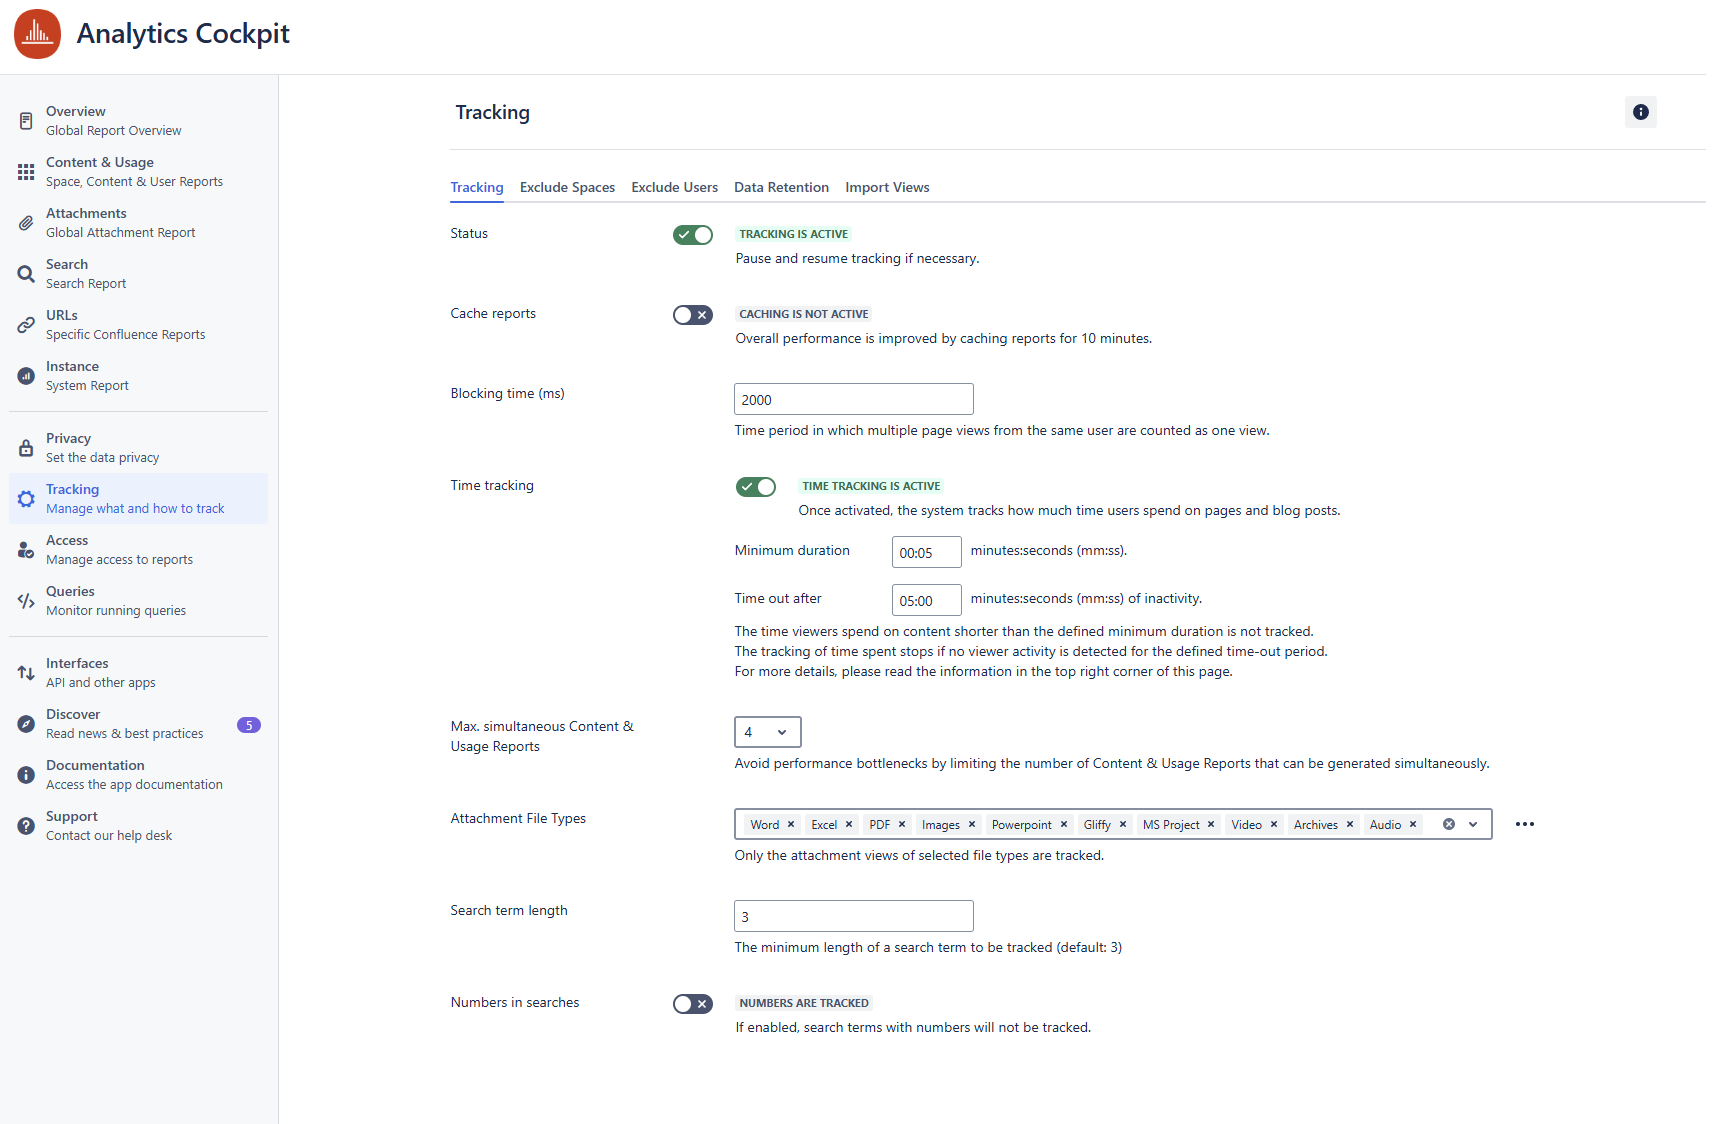Turn off the Time tracking toggle

tap(755, 487)
